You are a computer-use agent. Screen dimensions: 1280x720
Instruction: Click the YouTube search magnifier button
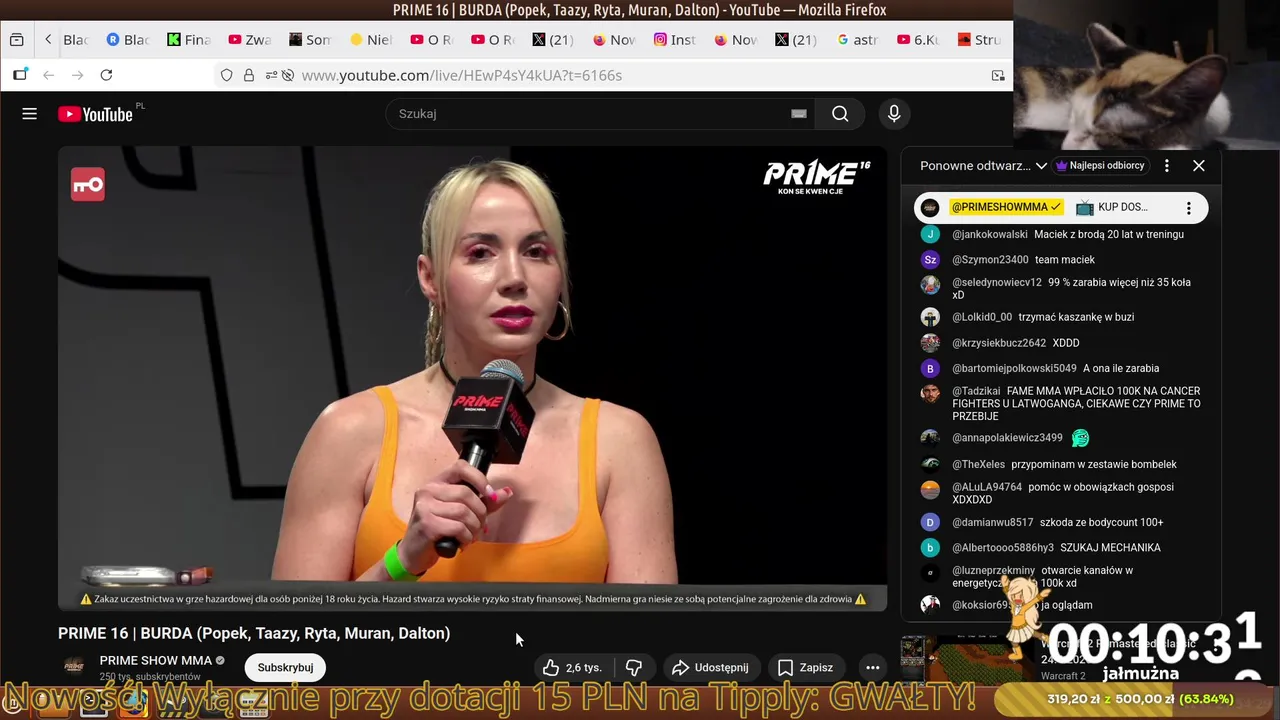[840, 114]
